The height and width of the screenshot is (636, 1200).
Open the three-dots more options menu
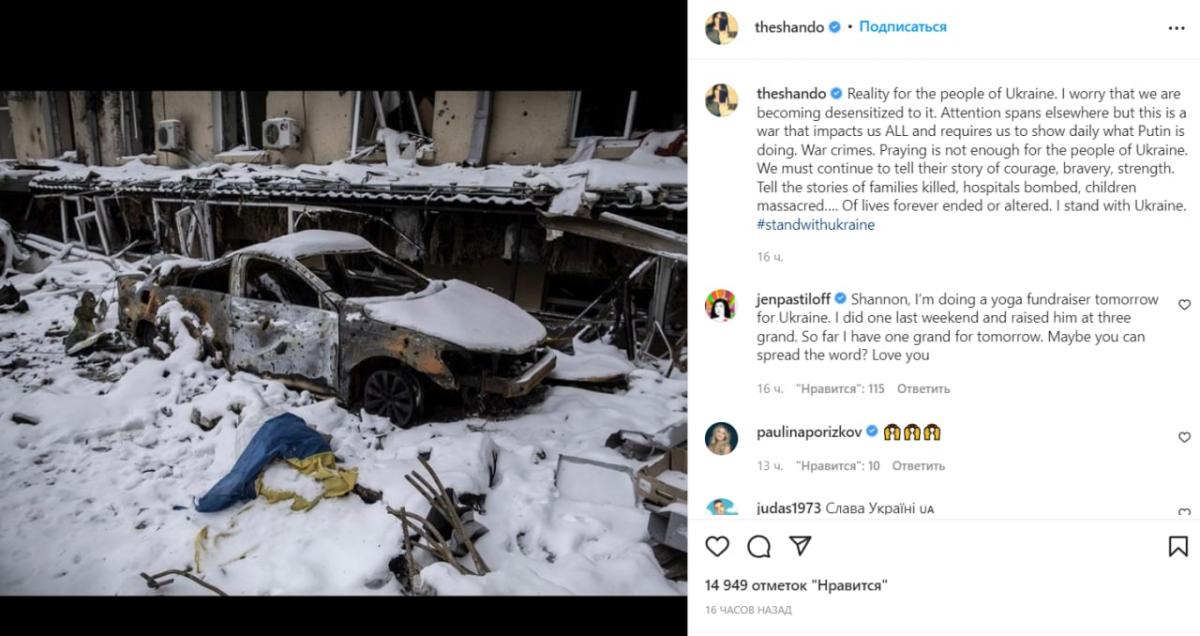coord(1176,28)
